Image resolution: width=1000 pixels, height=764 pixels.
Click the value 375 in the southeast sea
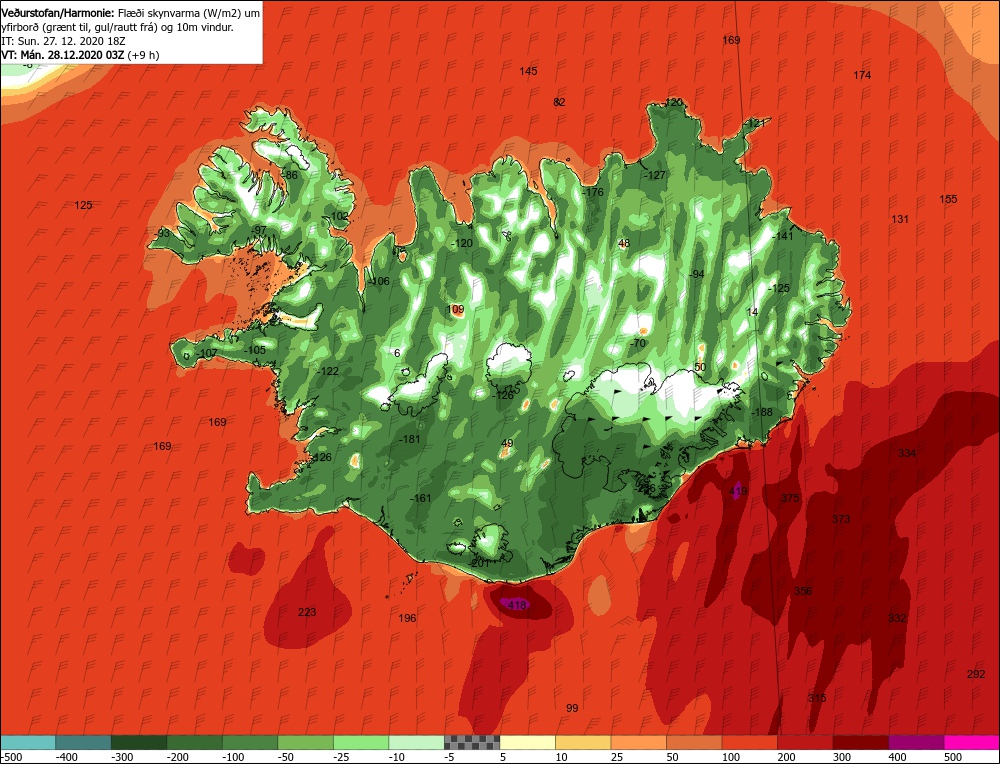(790, 498)
